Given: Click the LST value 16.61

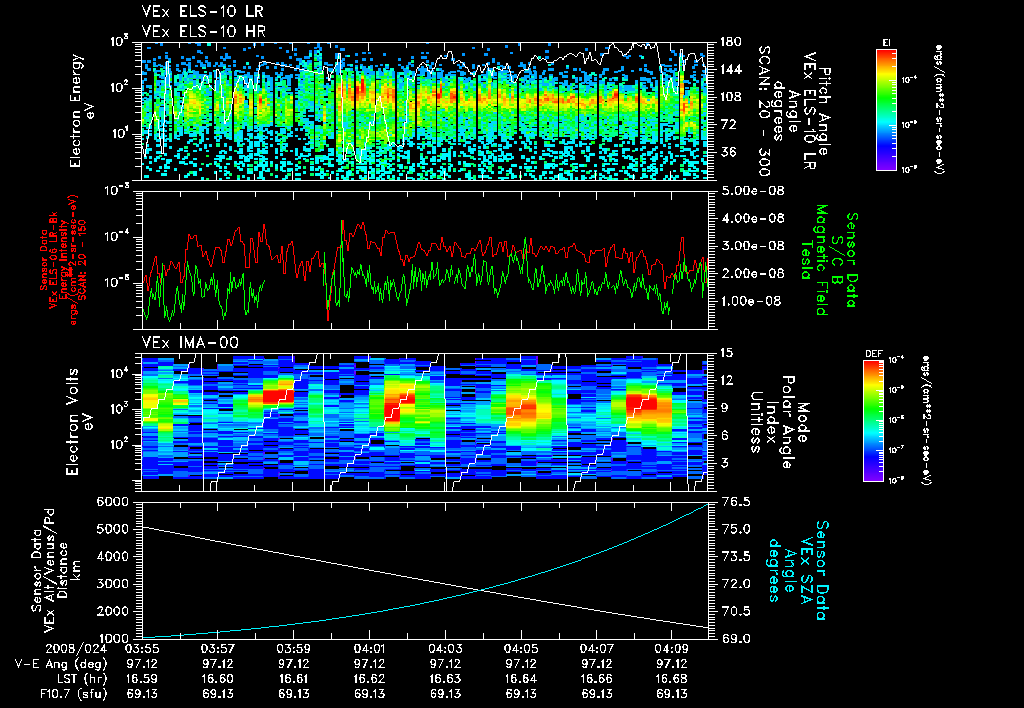Looking at the screenshot, I should 293,679.
